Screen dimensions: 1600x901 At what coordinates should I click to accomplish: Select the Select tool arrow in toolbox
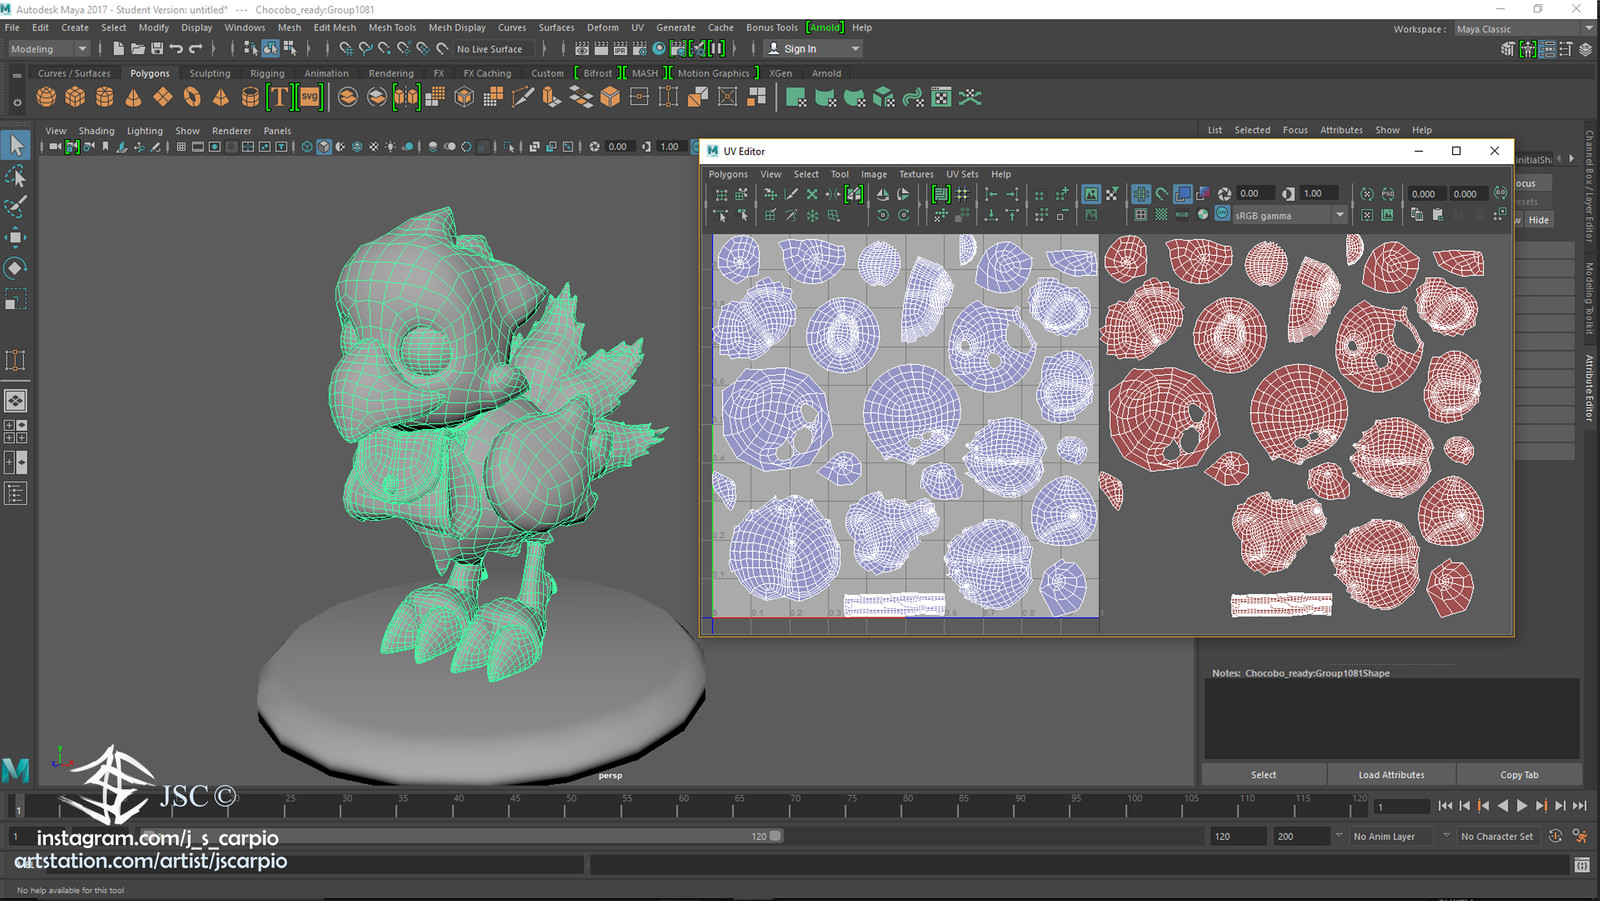tap(16, 145)
